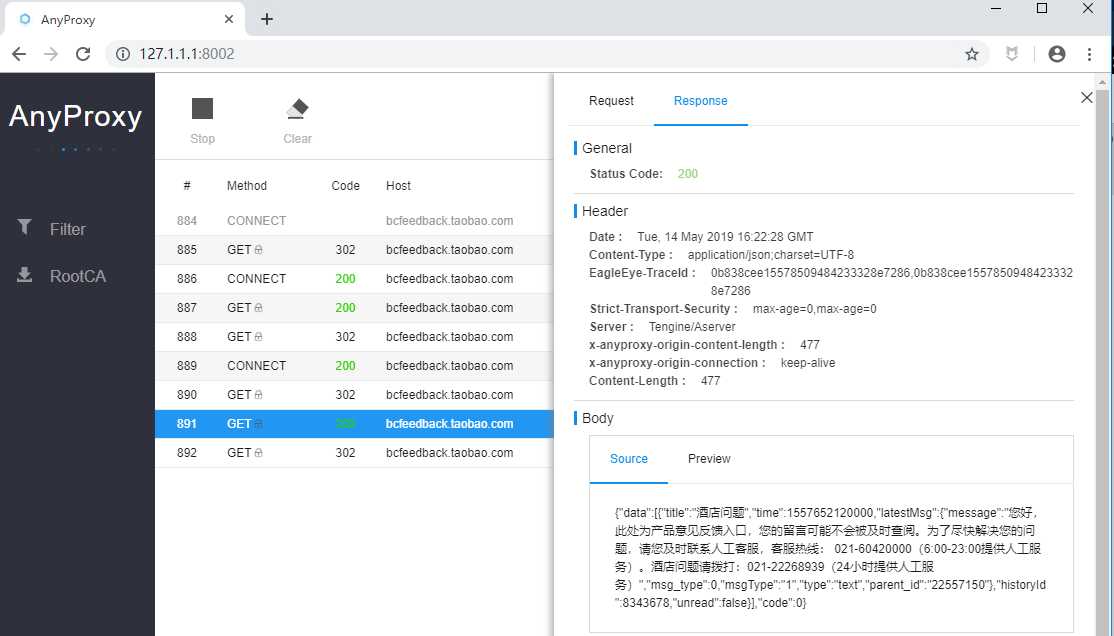Image resolution: width=1114 pixels, height=636 pixels.
Task: Click the RootCA label in sidebar
Action: 77,276
